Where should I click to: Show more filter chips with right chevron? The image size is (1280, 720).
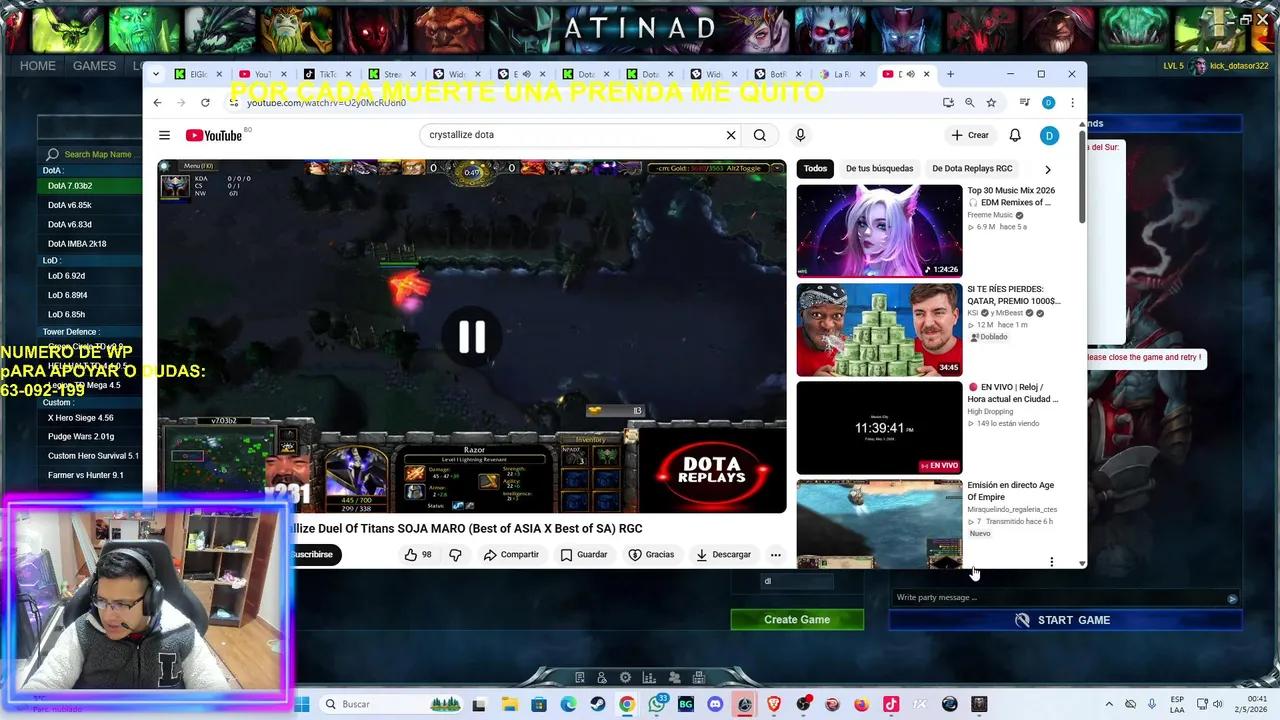point(1047,169)
